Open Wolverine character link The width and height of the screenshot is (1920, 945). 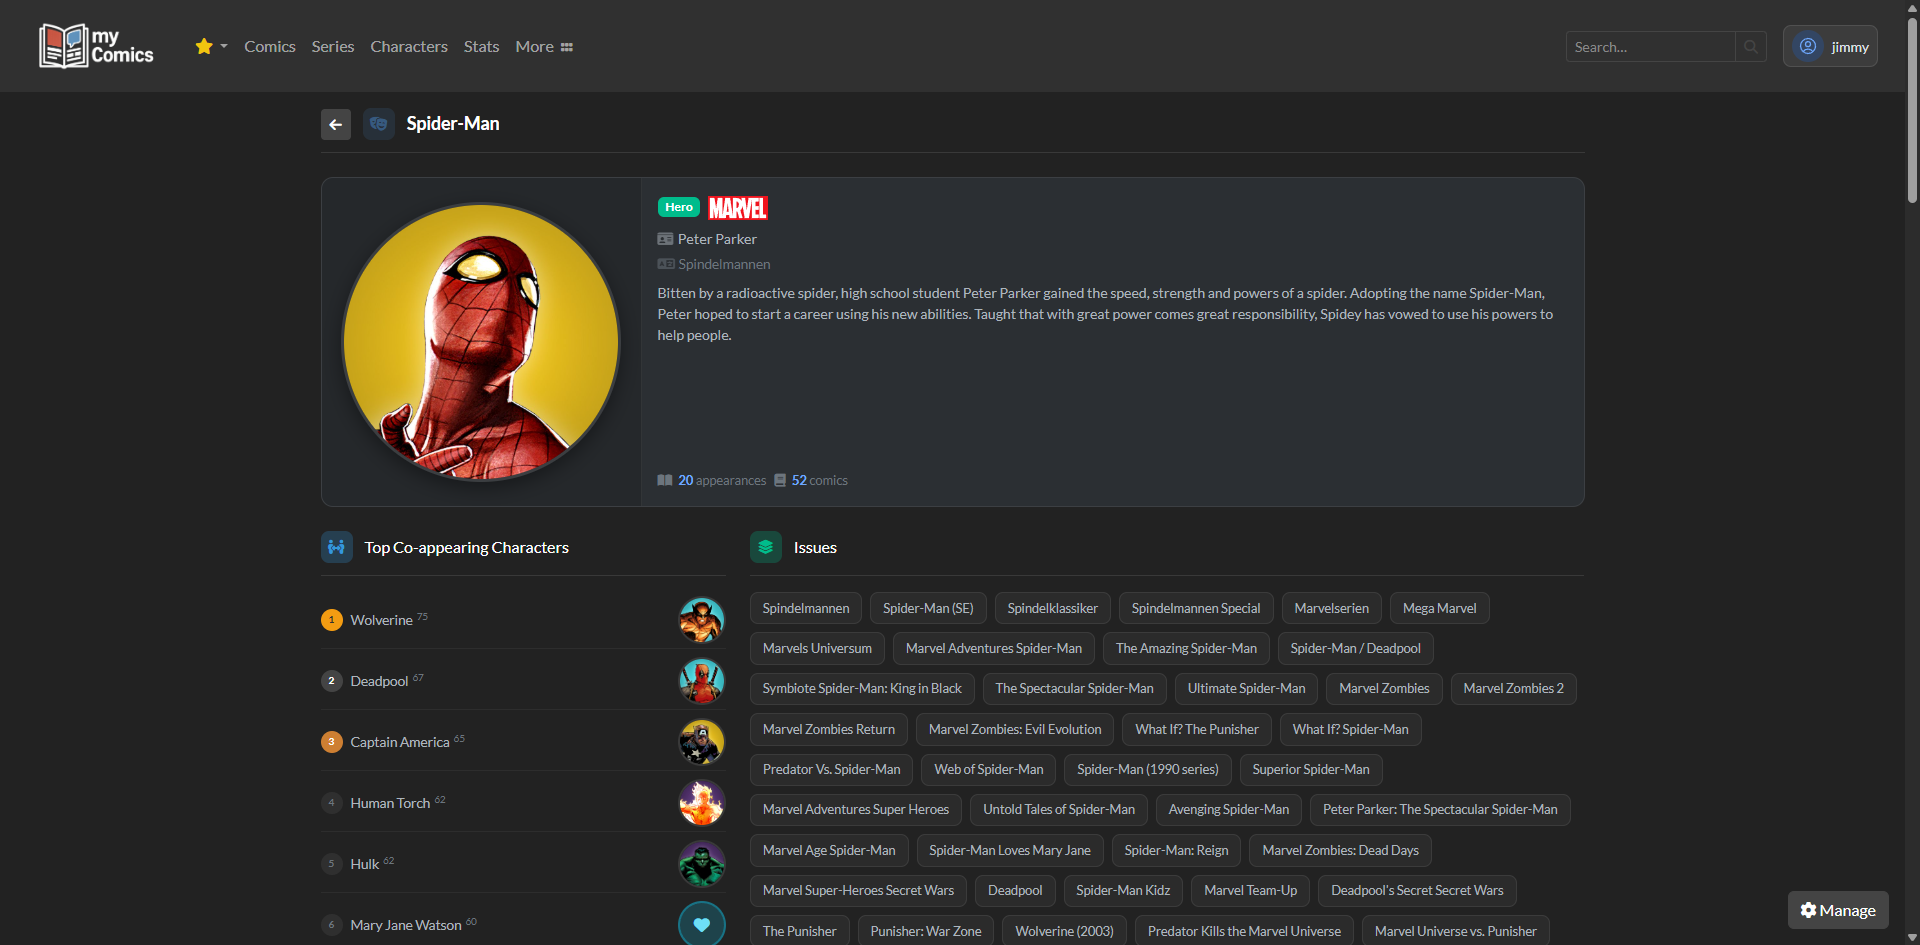pos(382,620)
